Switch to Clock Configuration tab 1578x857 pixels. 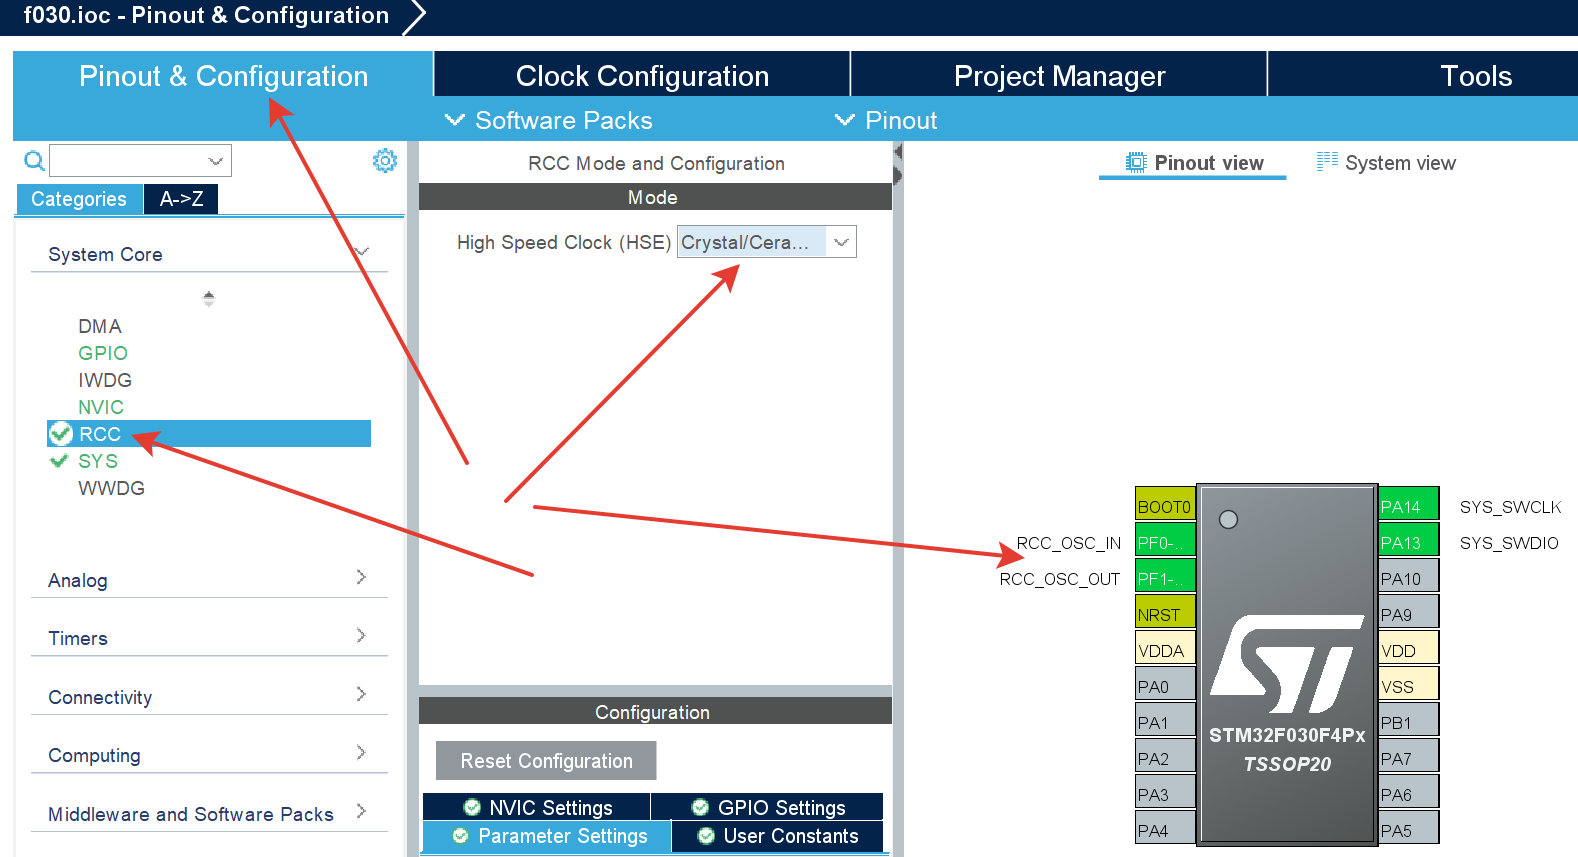click(x=642, y=76)
